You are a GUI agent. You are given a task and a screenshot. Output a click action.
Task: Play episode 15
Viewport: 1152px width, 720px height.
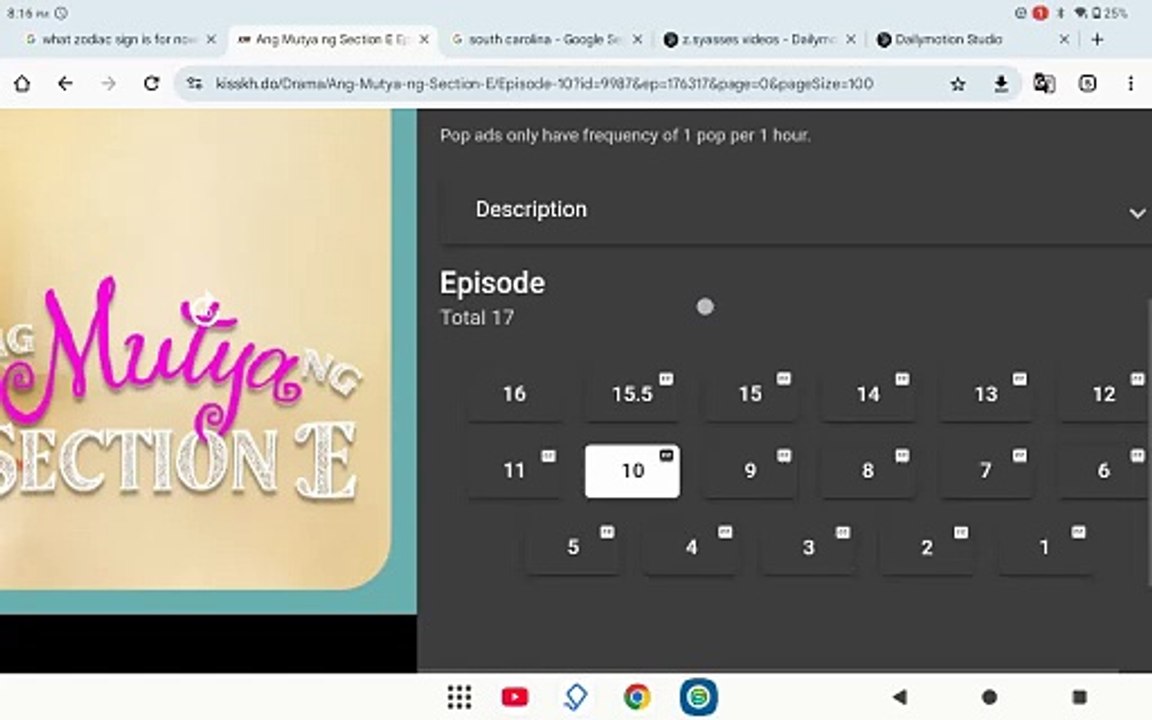[x=750, y=394]
